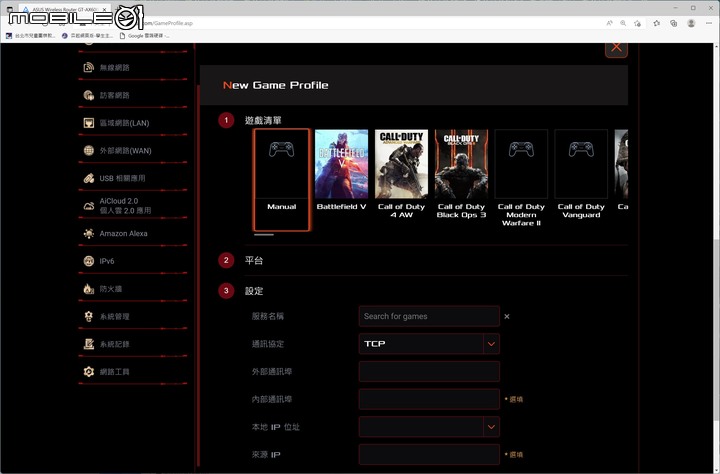Add page to favorites star icon
Viewport: 720px width, 474px height.
(x=637, y=23)
